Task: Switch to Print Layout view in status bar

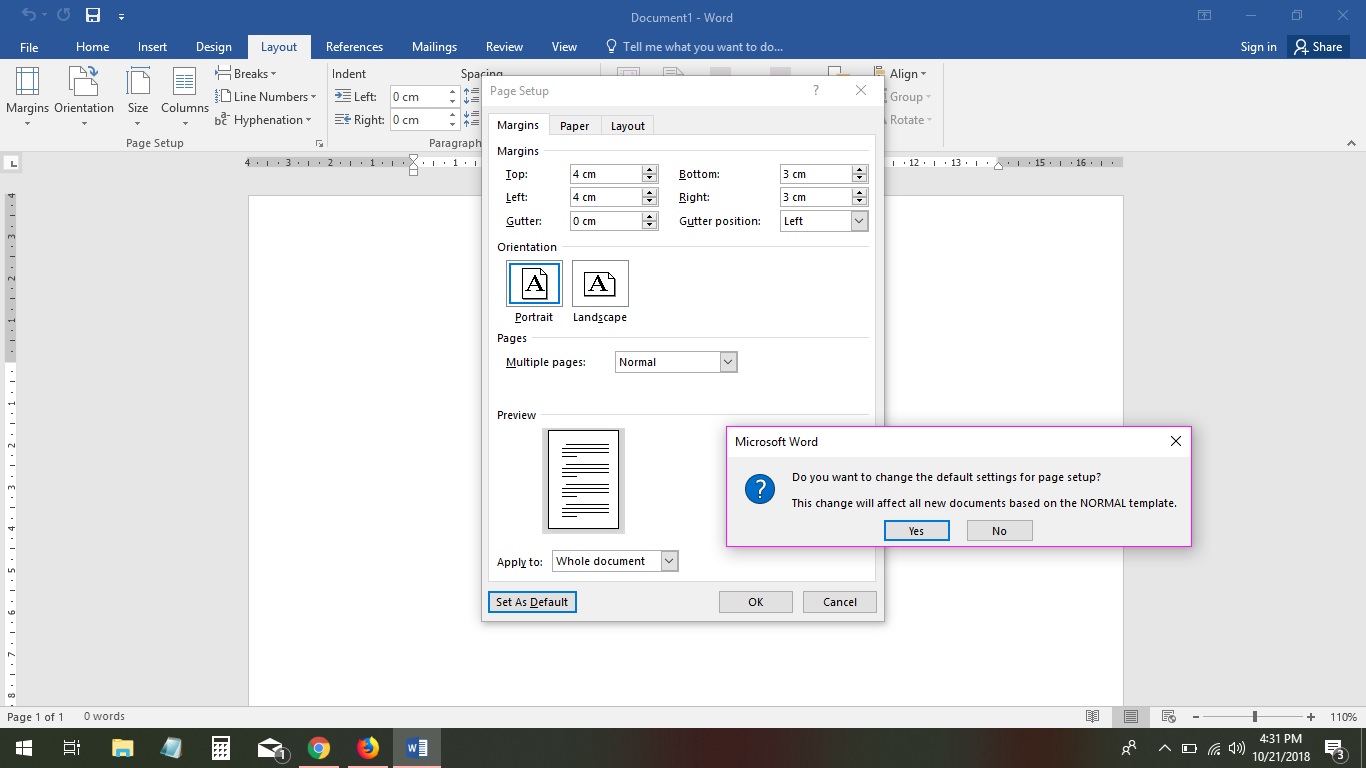Action: [1131, 717]
